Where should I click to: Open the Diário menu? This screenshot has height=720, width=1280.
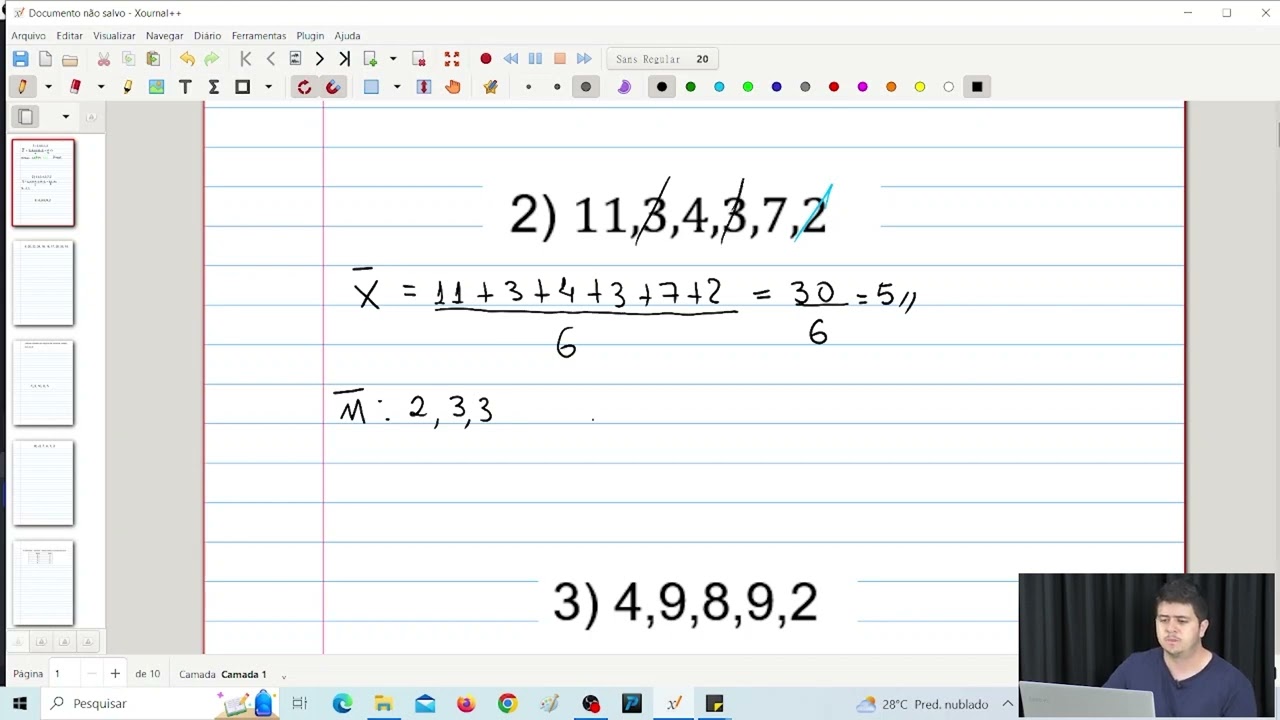point(207,36)
